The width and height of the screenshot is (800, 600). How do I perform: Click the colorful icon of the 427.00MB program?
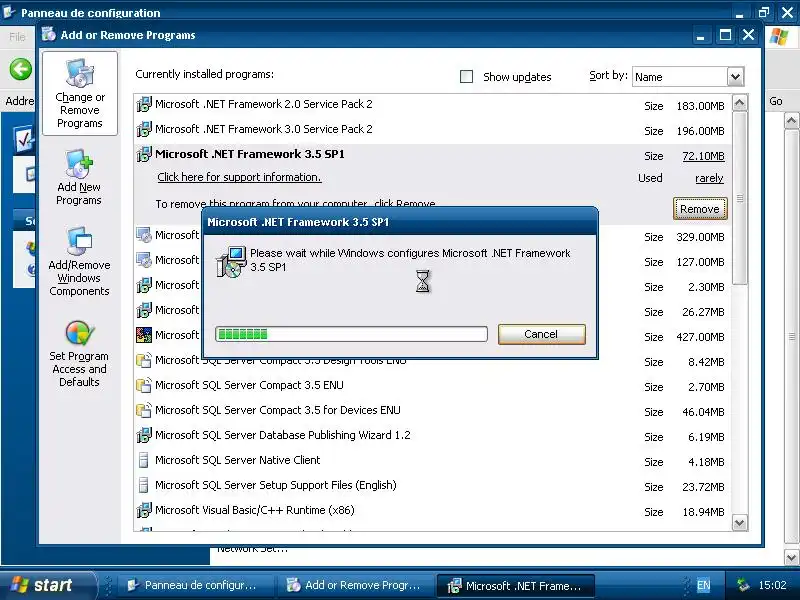coord(144,335)
